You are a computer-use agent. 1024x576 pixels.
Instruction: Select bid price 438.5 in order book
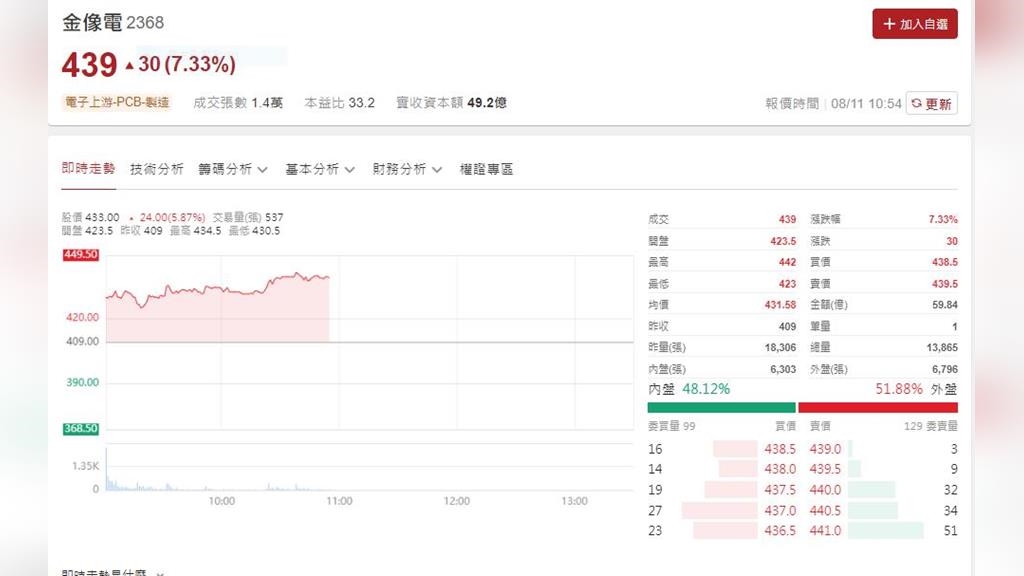click(x=780, y=449)
